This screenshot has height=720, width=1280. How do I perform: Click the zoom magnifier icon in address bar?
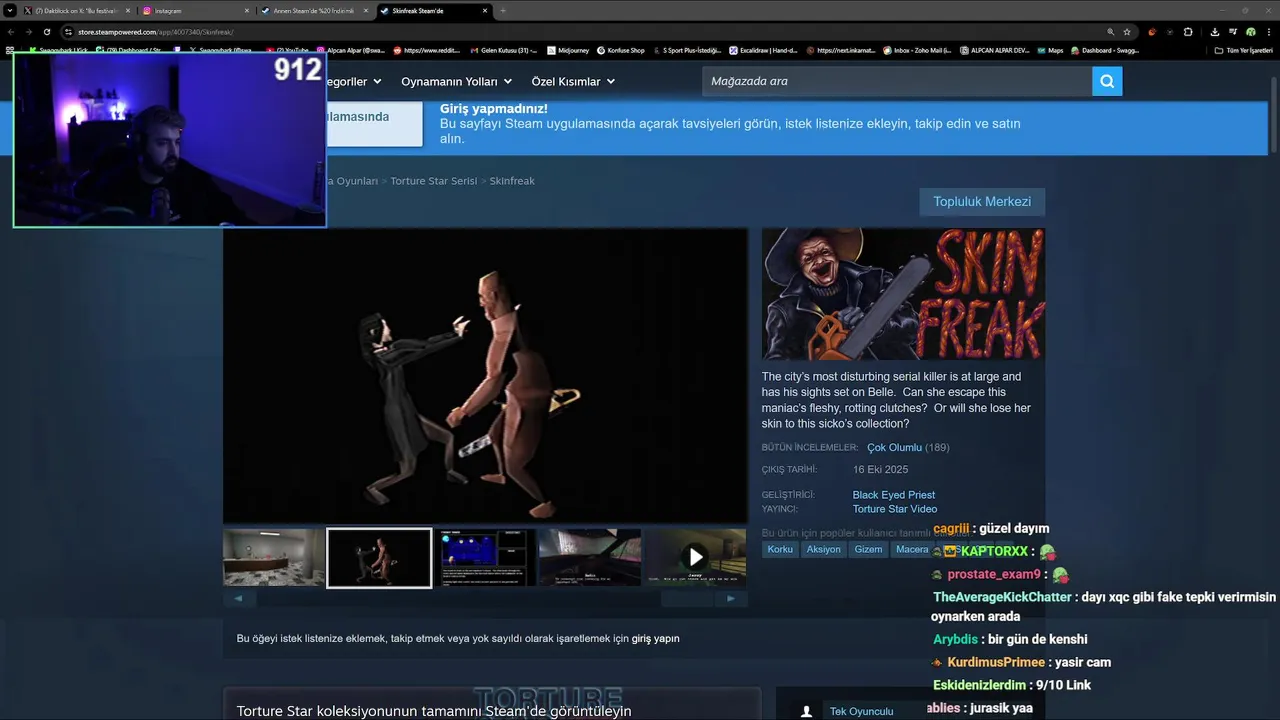pyautogui.click(x=1111, y=32)
